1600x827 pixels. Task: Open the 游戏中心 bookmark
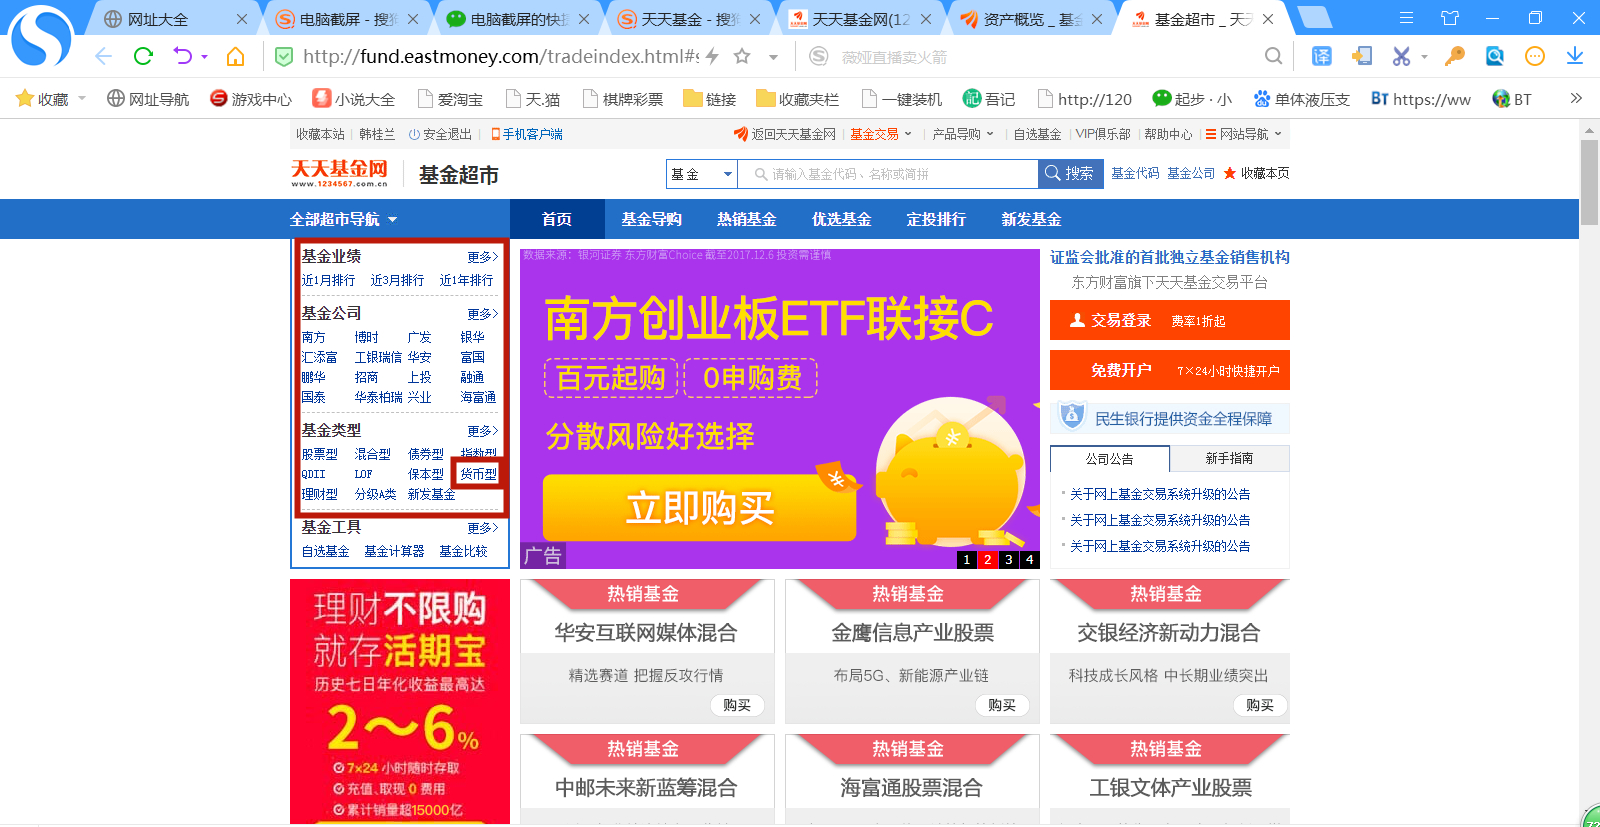(251, 99)
